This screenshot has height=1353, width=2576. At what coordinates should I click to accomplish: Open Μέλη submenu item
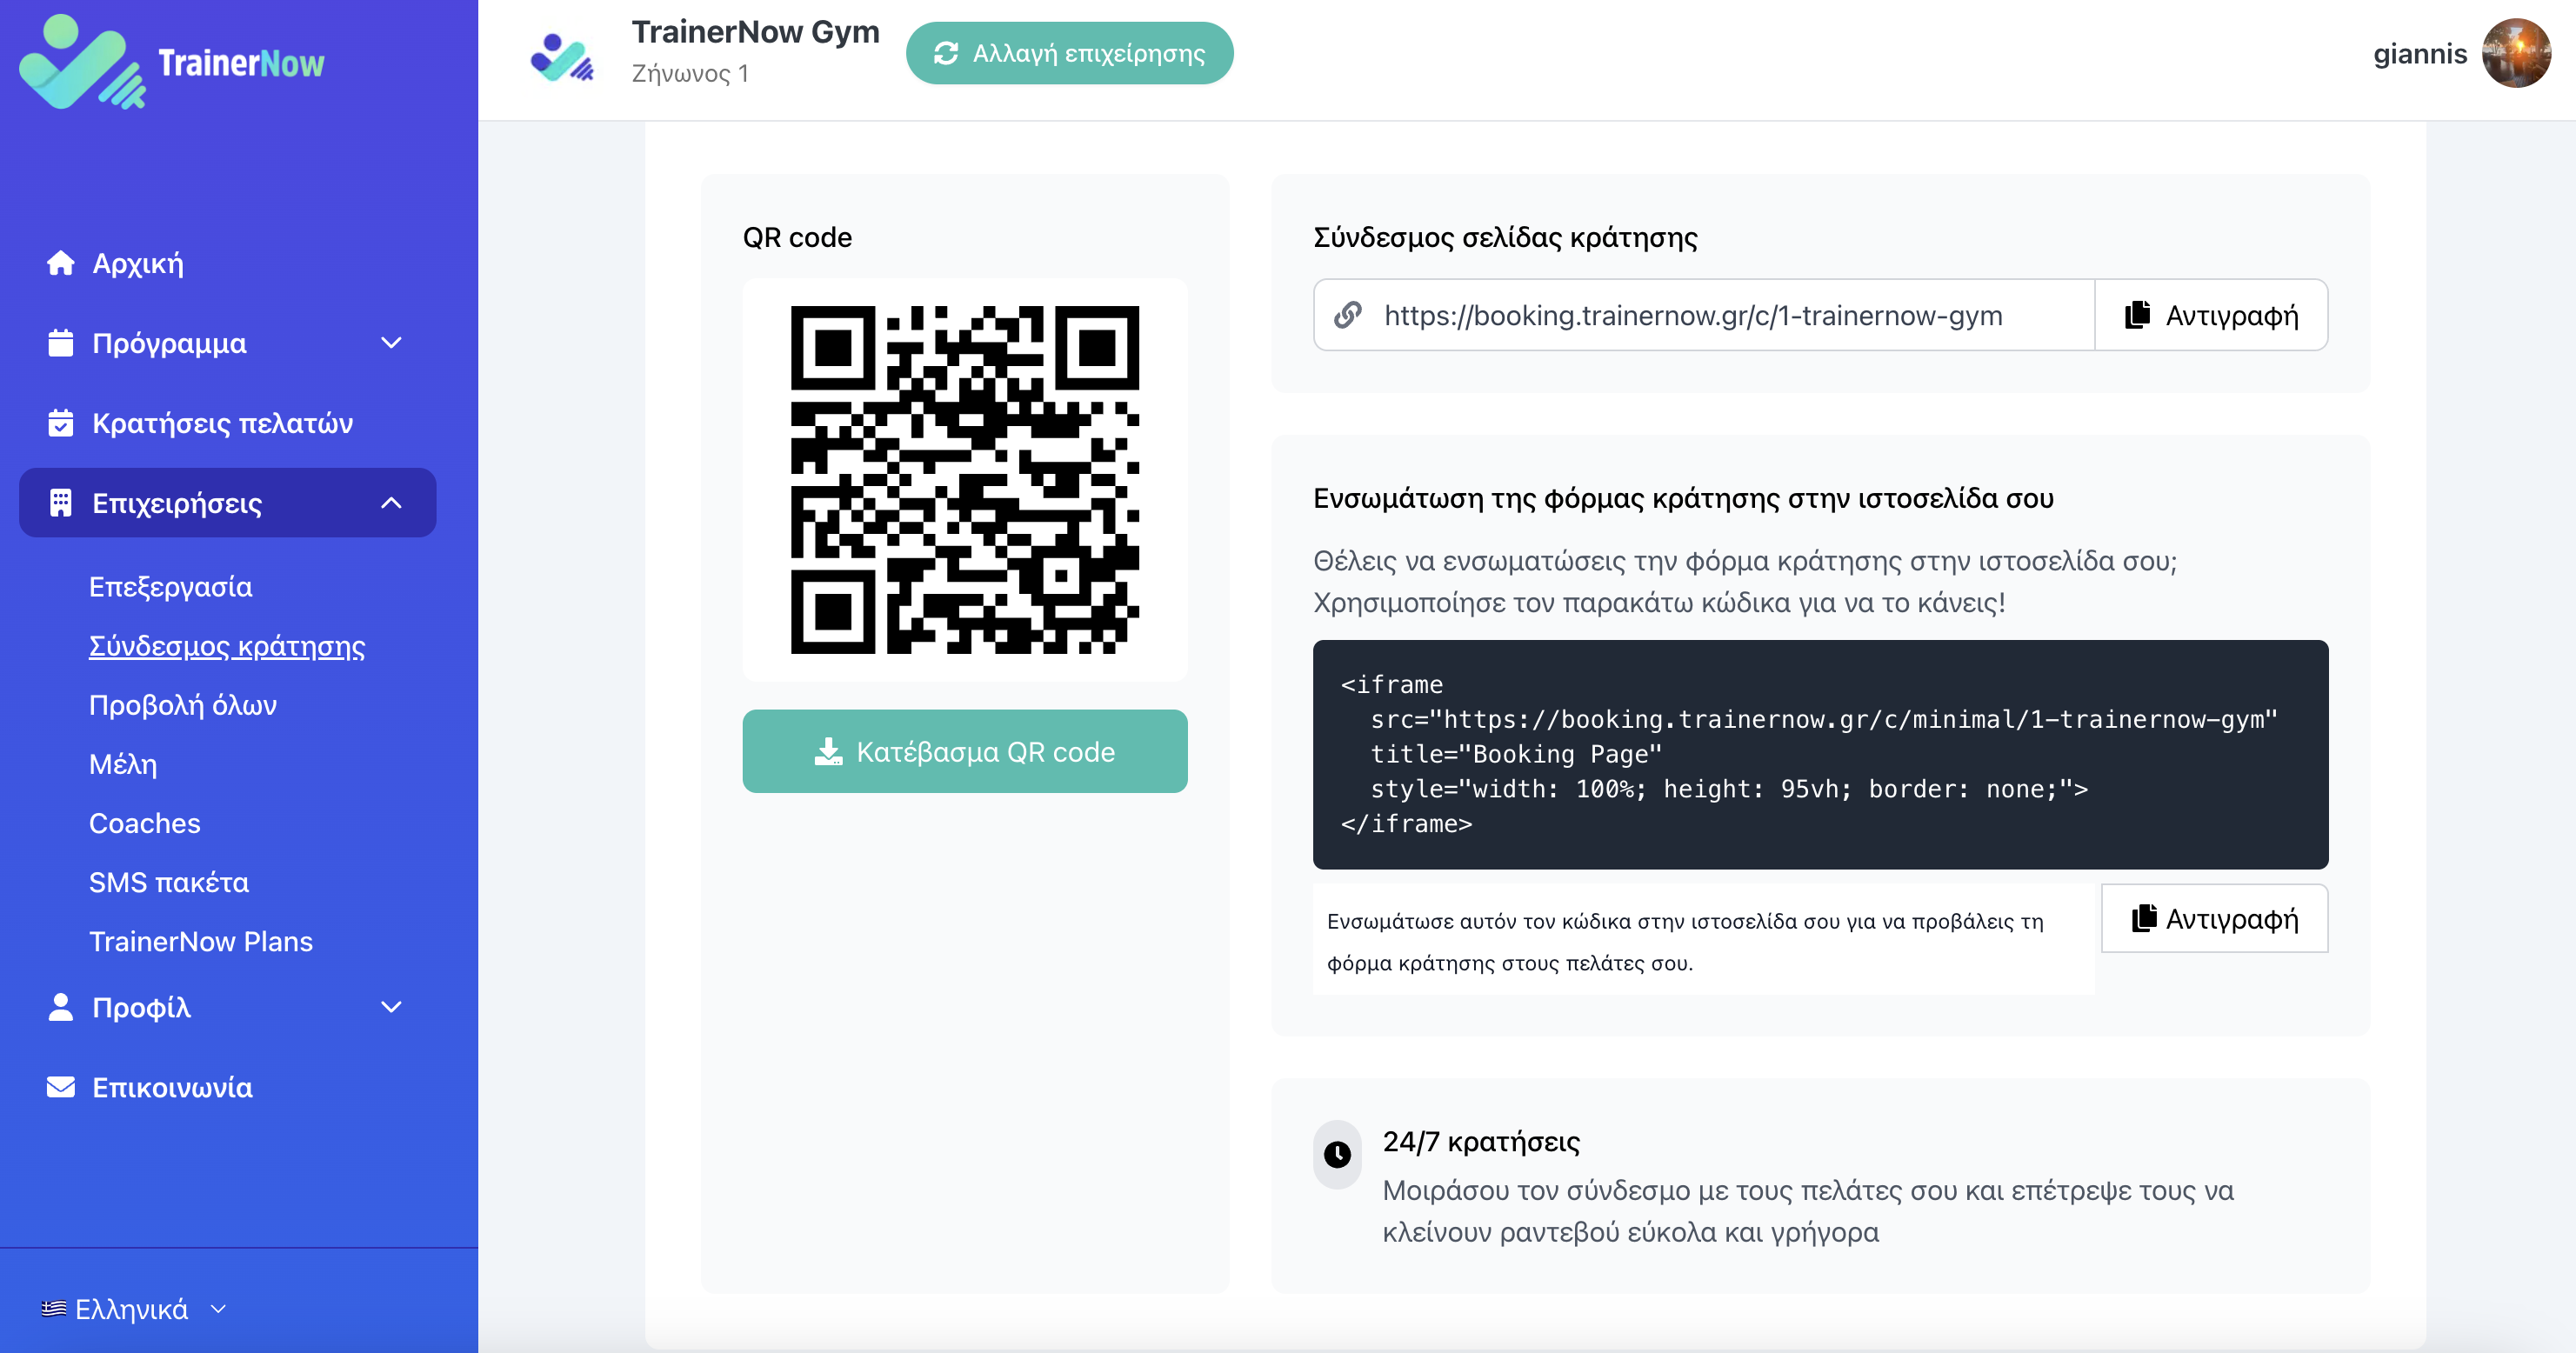123,764
